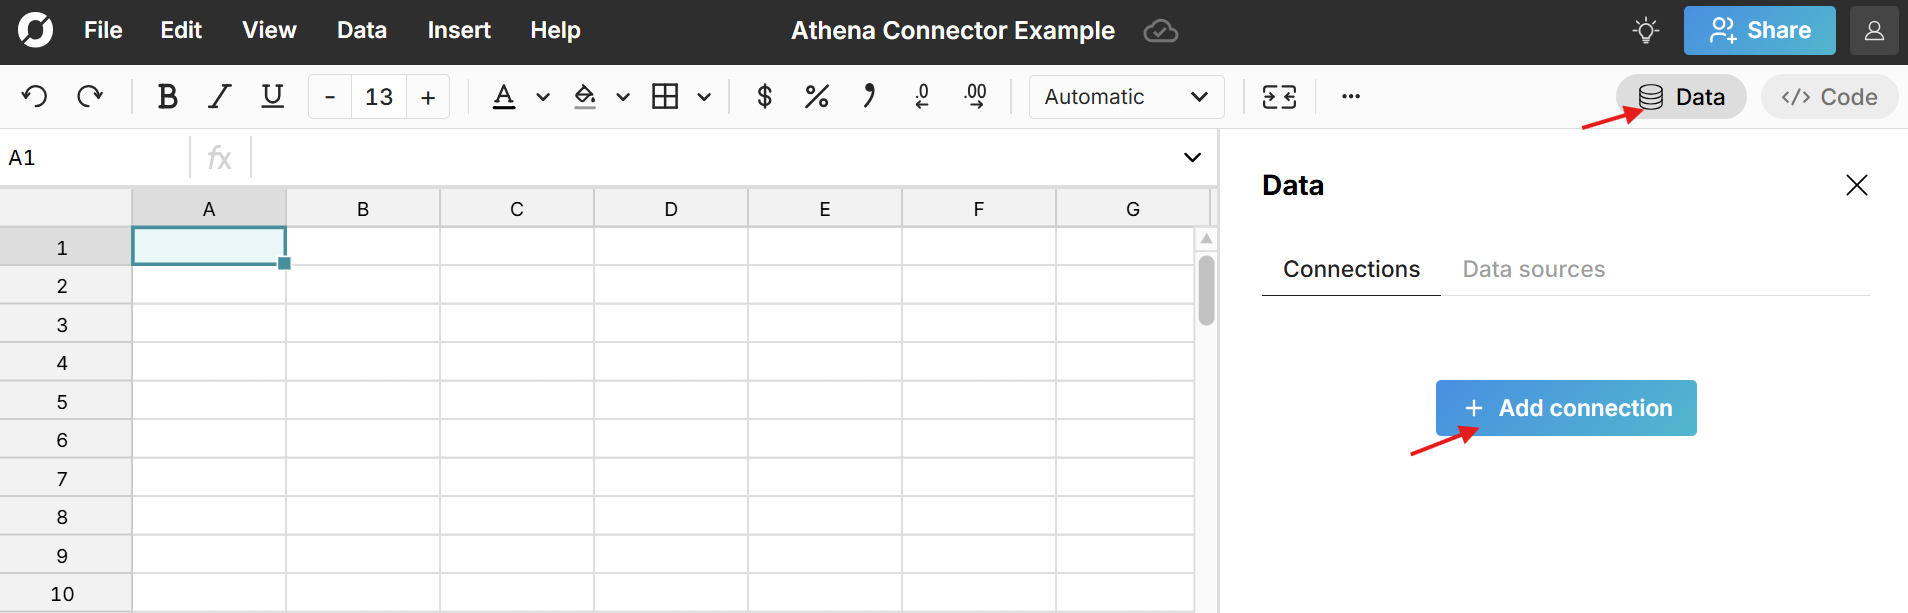Viewport: 1908px width, 613px height.
Task: Open the Insert menu
Action: tap(458, 30)
